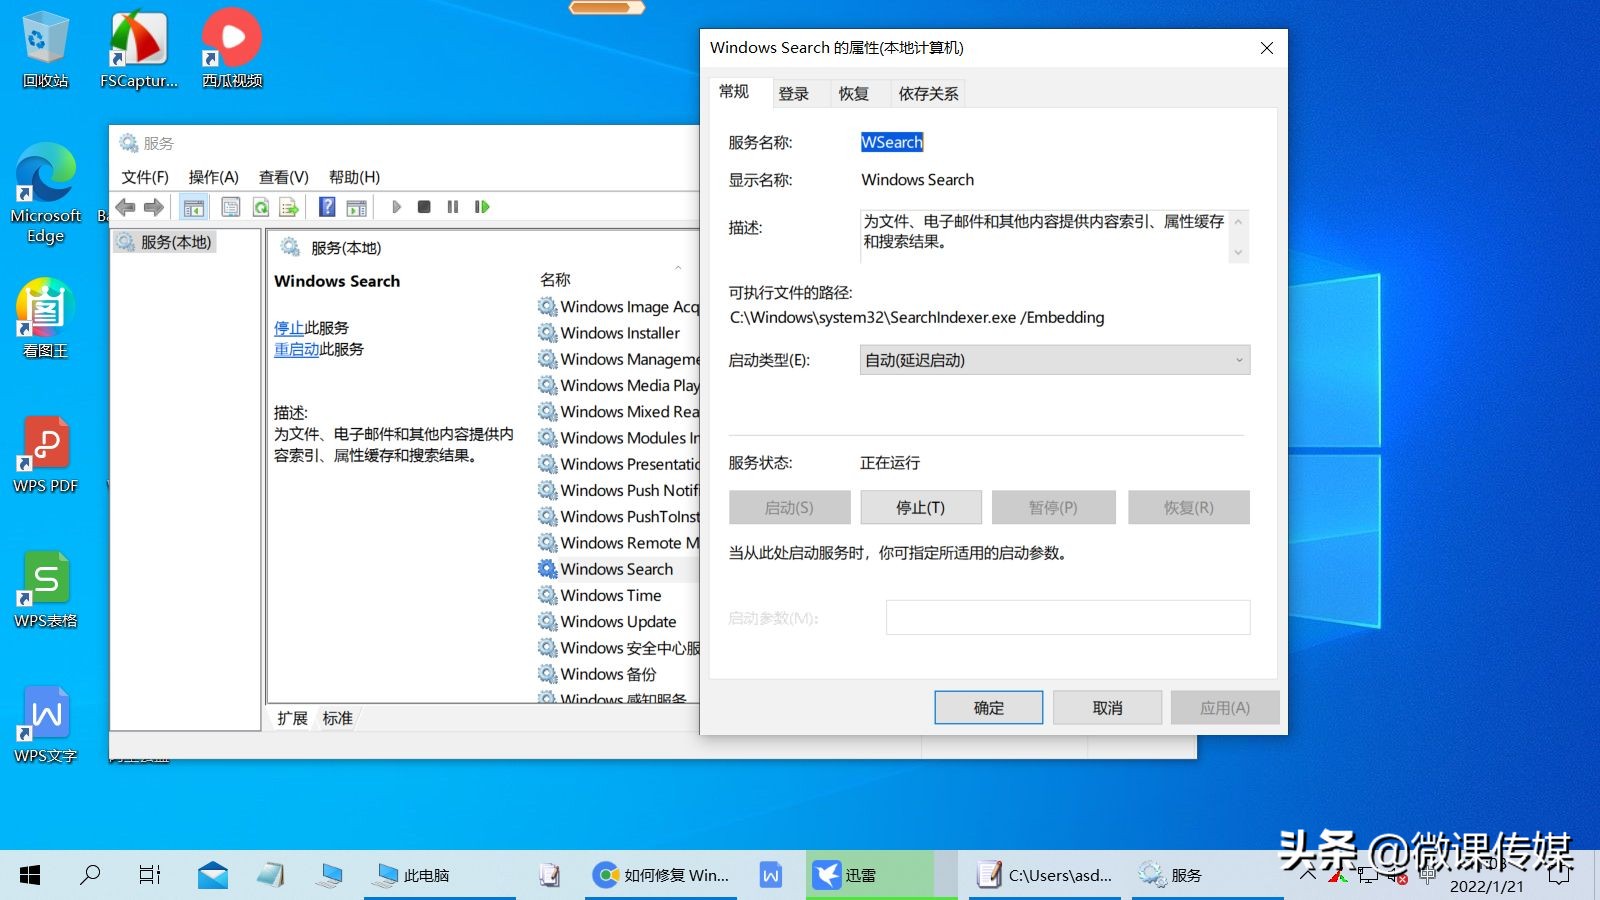Screen dimensions: 1600x900
Task: Toggle the show/hide console tree toolbar icon
Action: (194, 207)
